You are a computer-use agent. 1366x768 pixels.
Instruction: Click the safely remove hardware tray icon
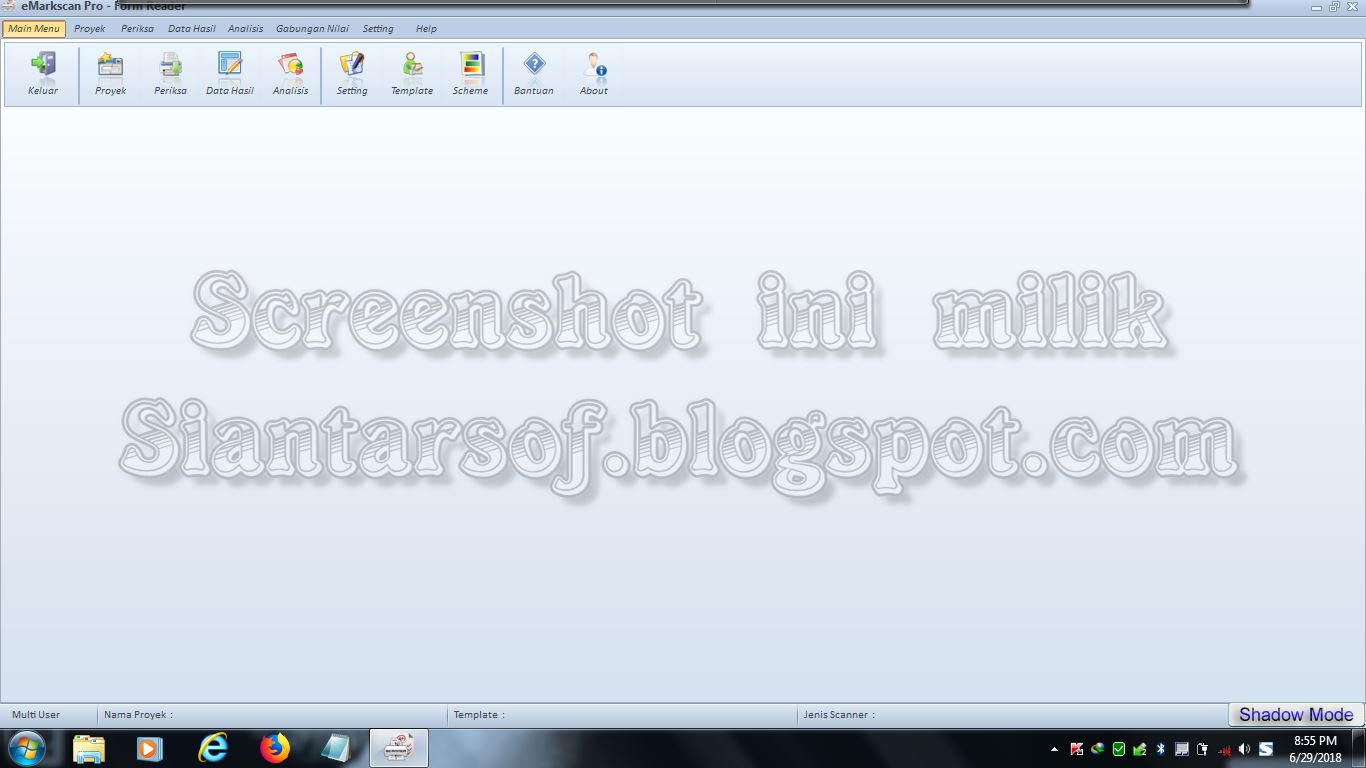(1140, 749)
